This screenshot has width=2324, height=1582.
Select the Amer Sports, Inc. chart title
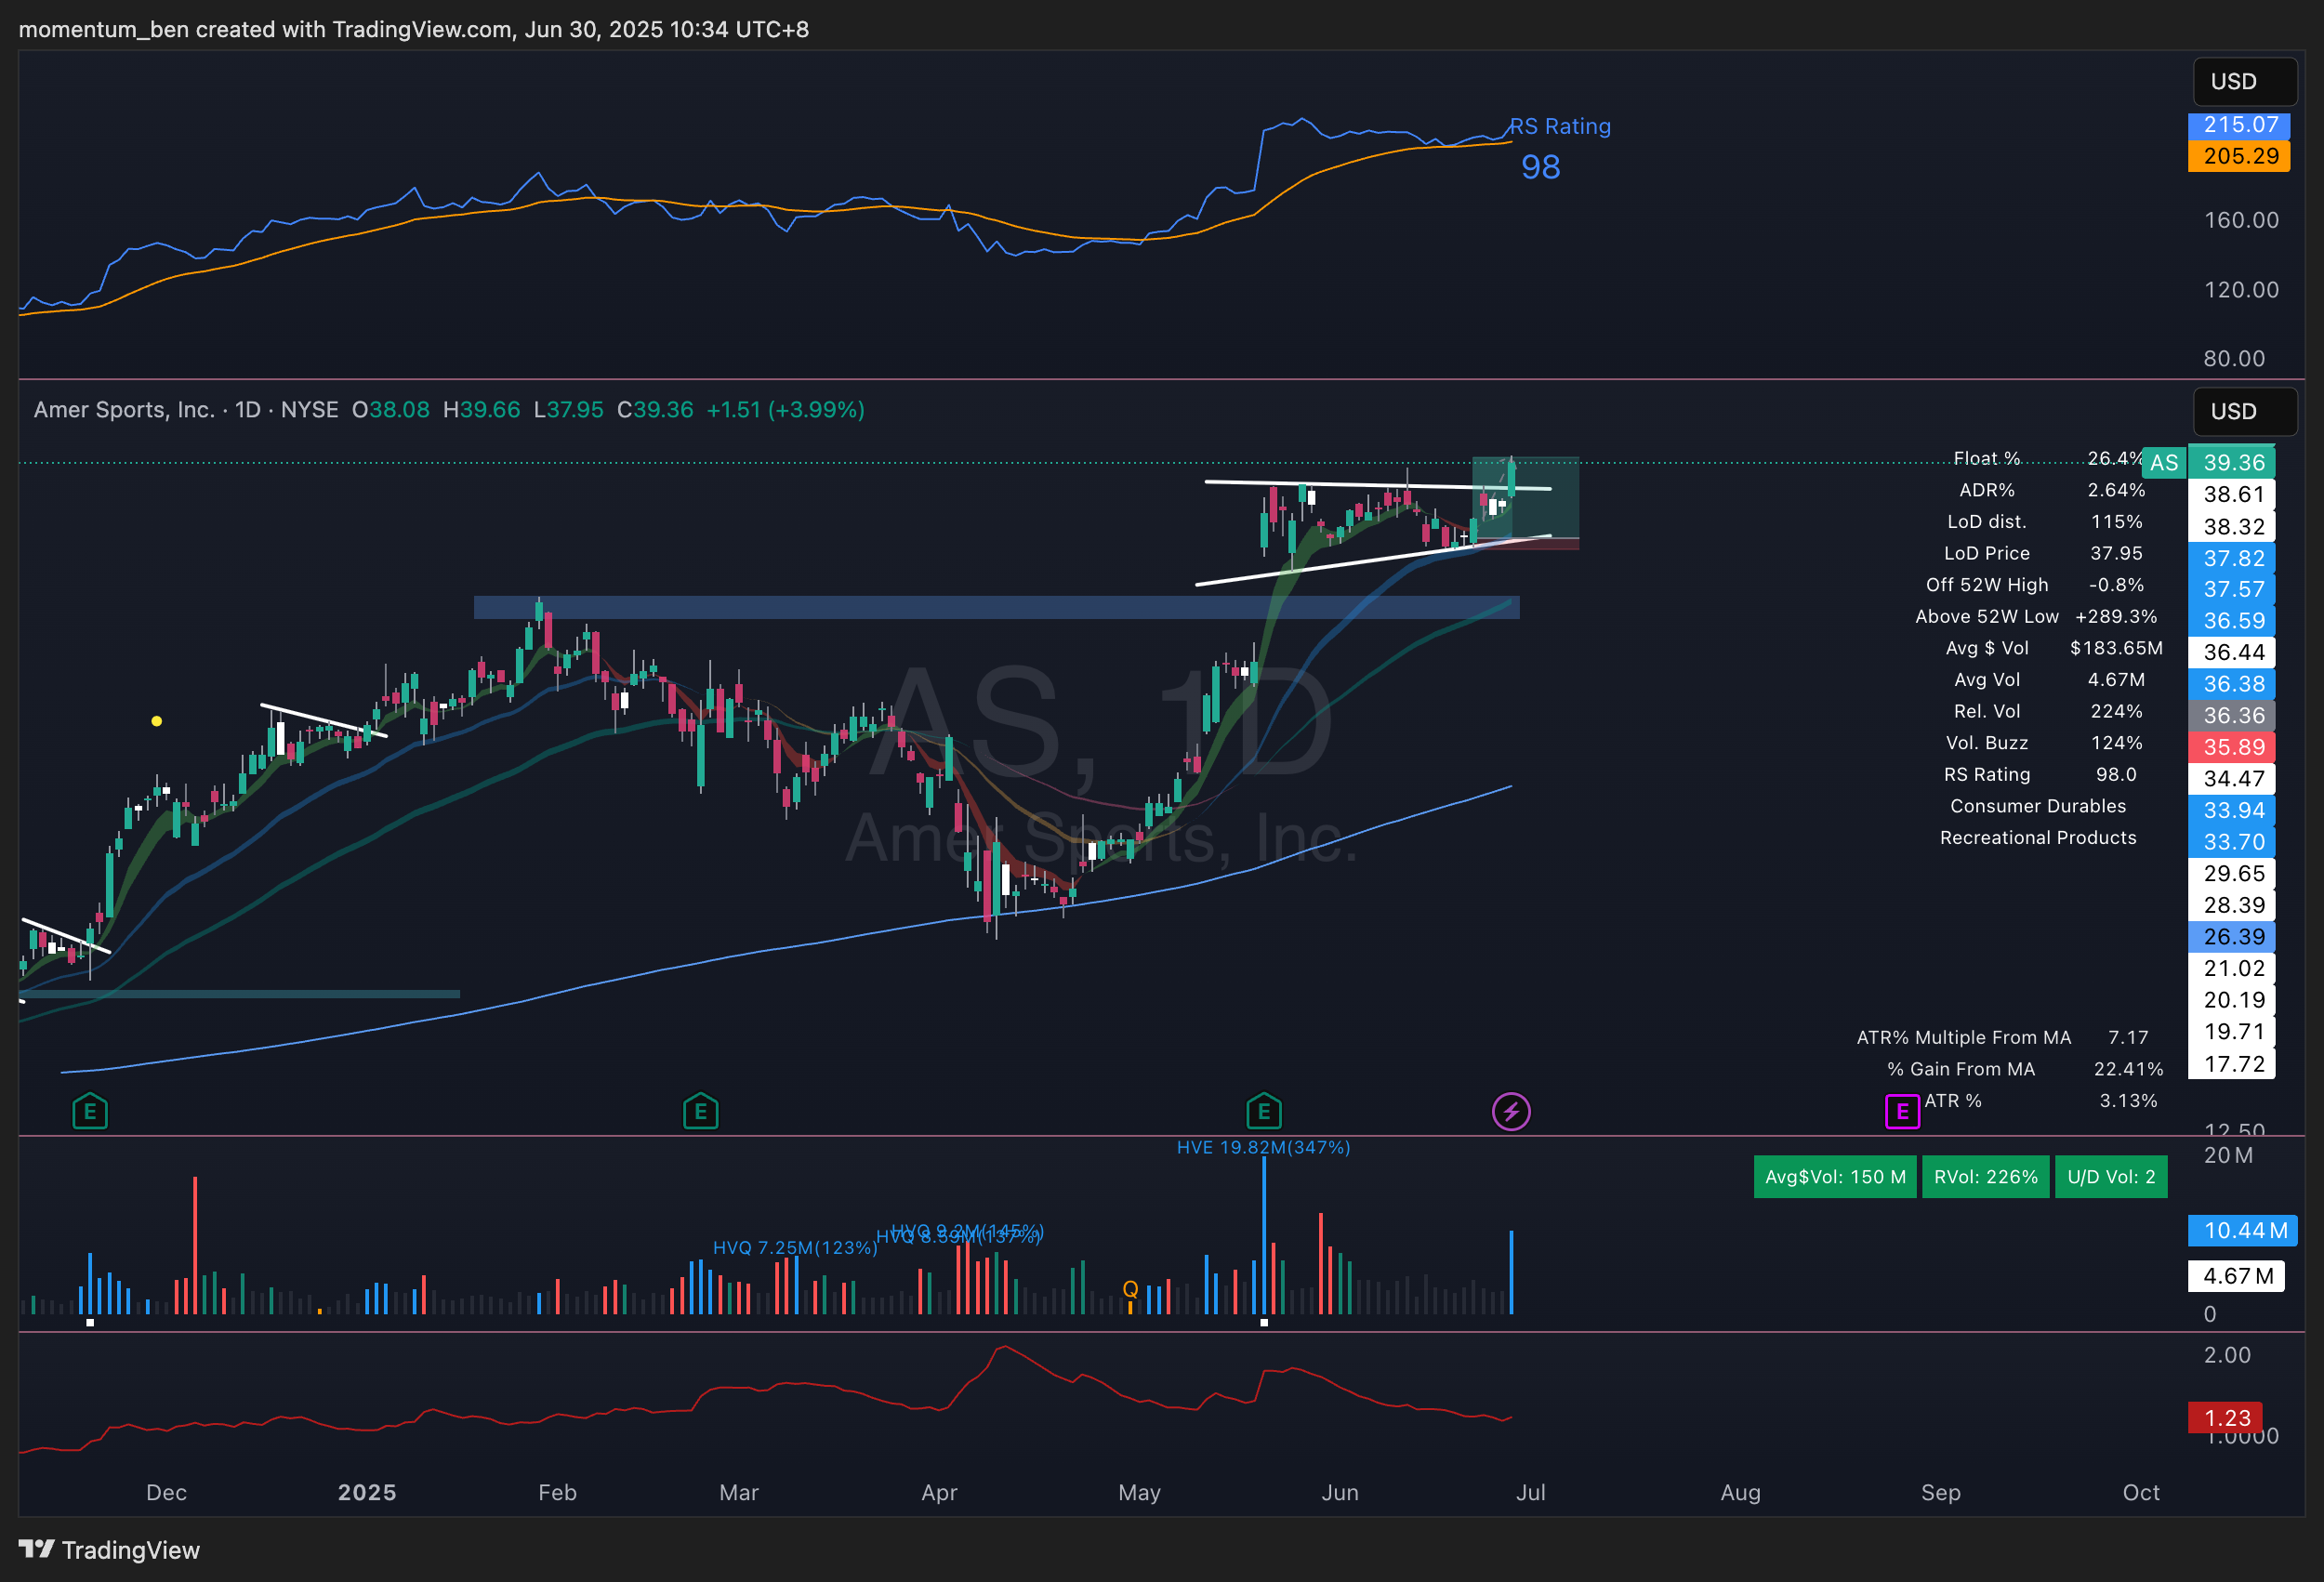point(124,410)
